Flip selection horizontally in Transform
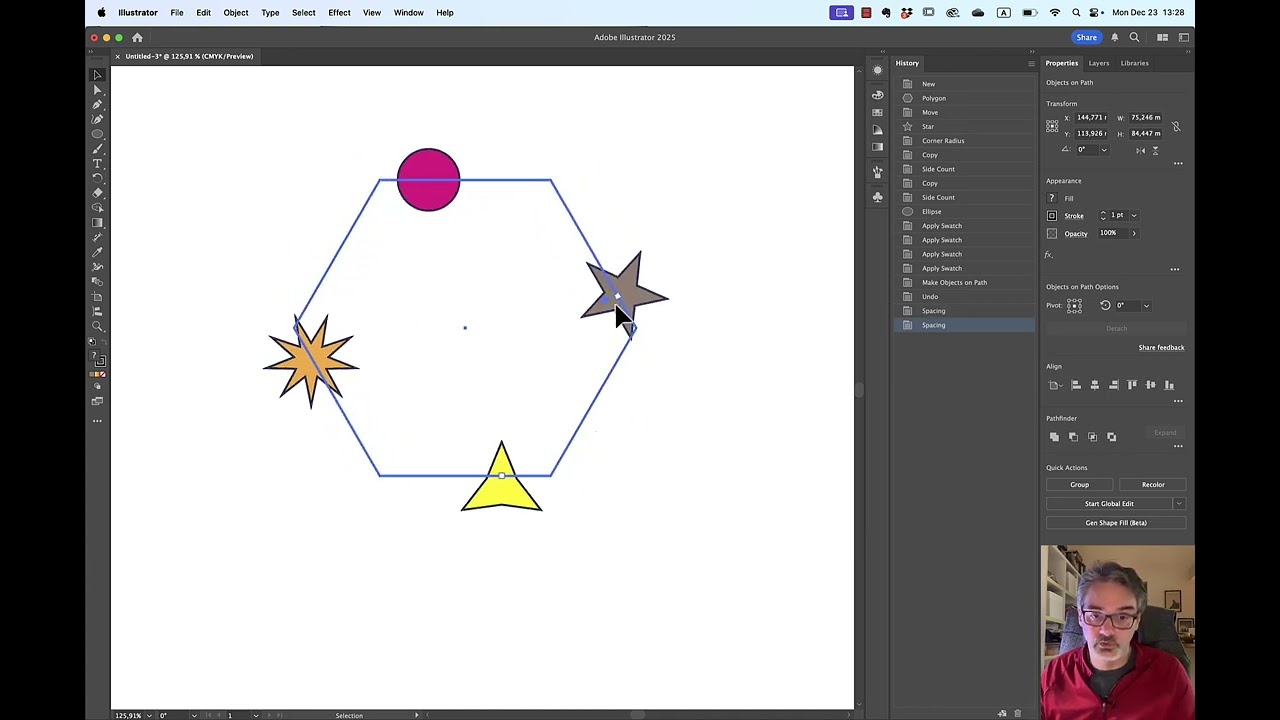Screen dimensions: 1280x720 1140,150
